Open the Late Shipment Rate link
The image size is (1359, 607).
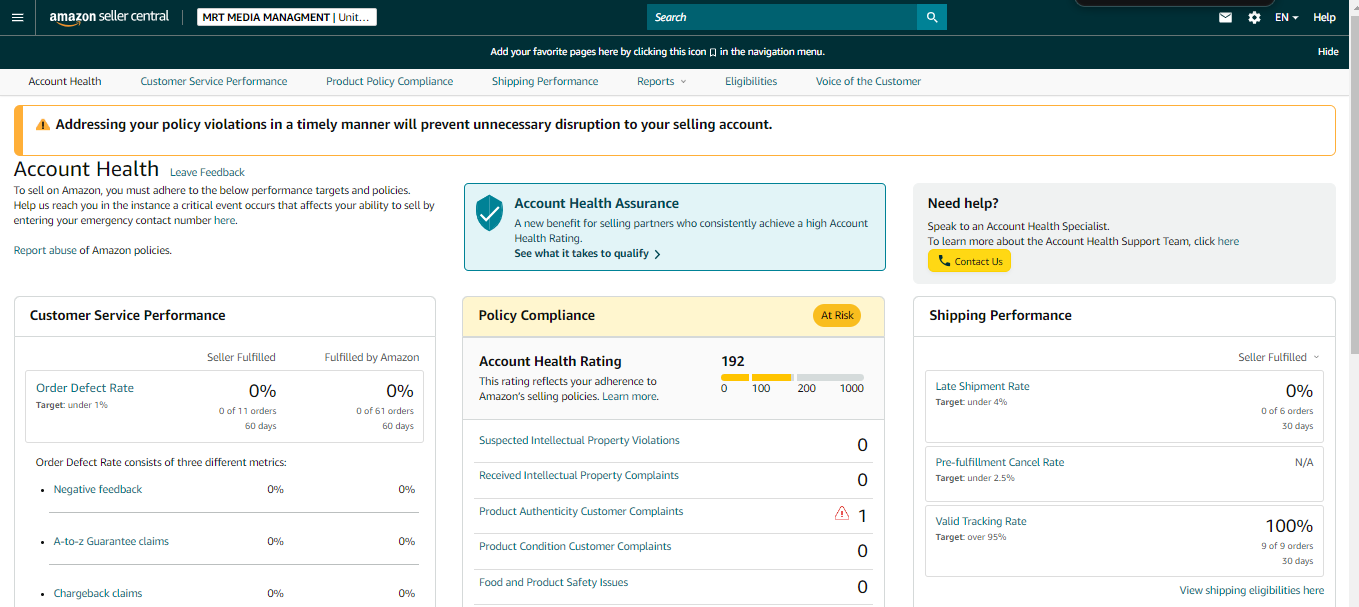coord(982,386)
